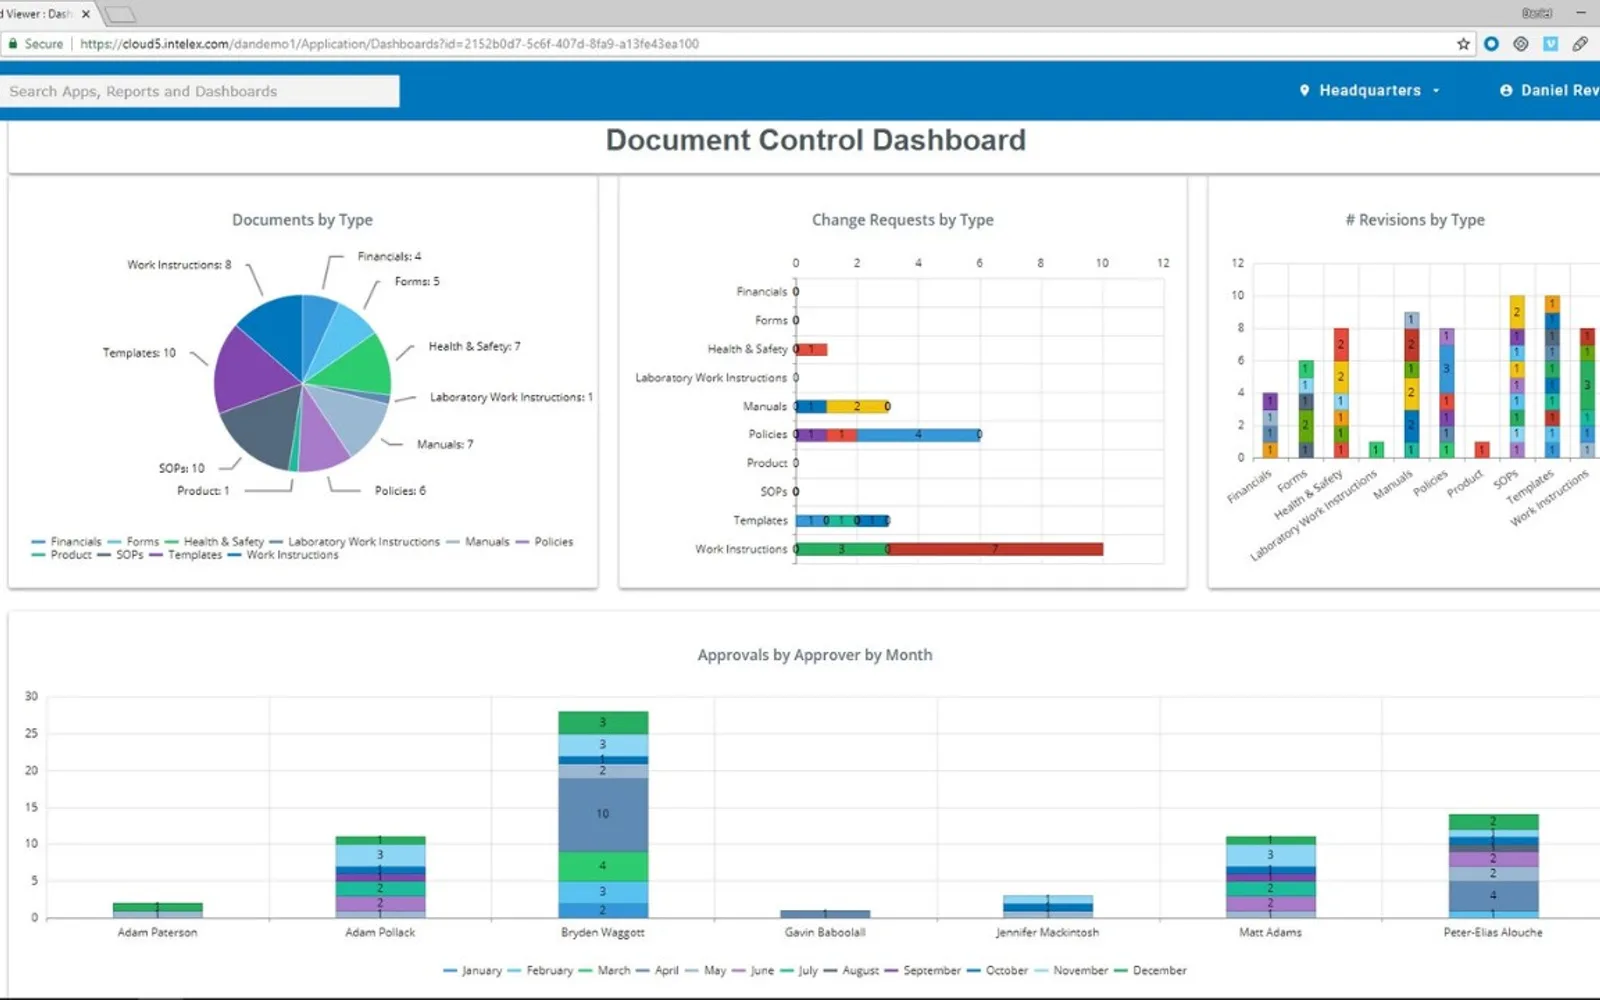Toggle Health & Safety in the pie chart legend
The image size is (1600, 1000).
click(x=214, y=541)
